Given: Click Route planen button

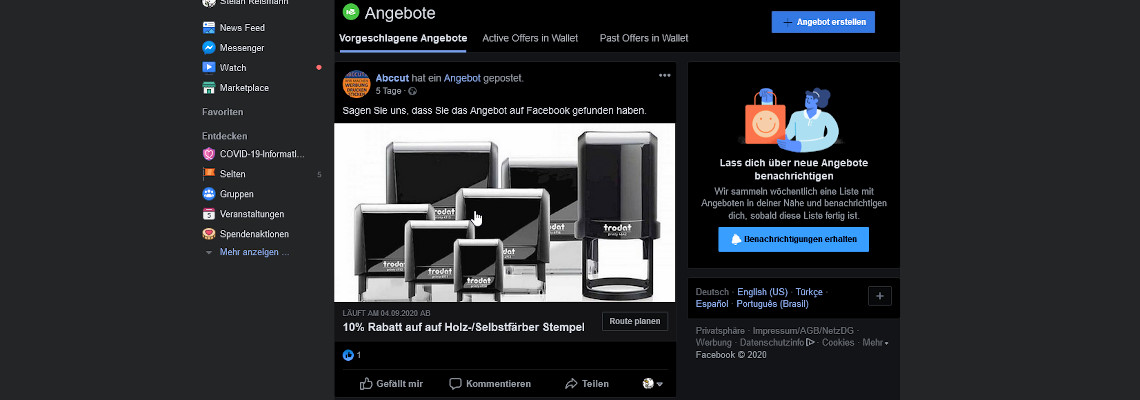Looking at the screenshot, I should (635, 321).
